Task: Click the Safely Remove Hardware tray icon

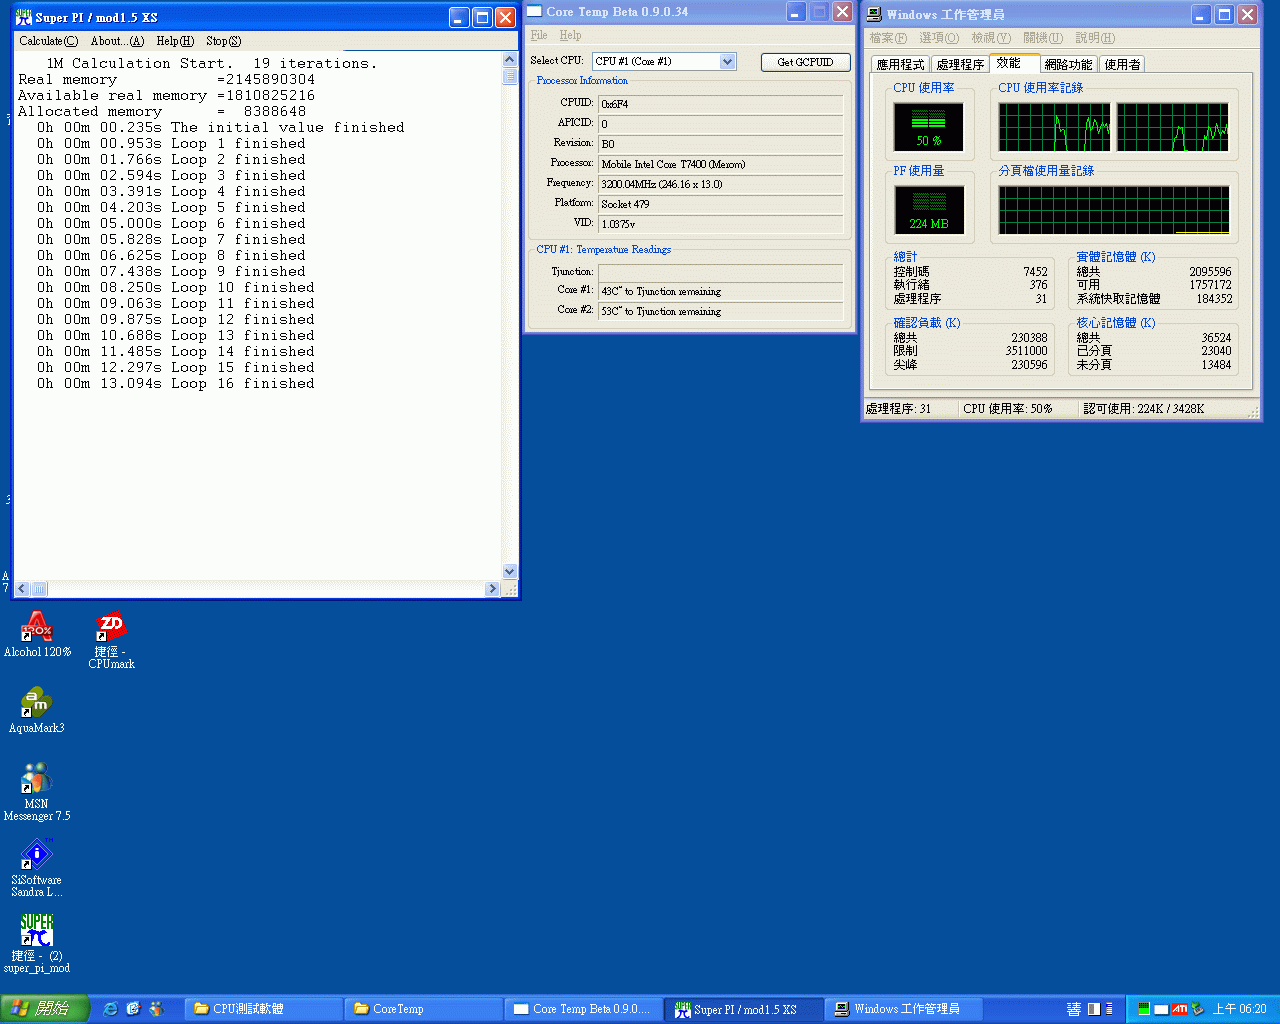Action: tap(1198, 1008)
